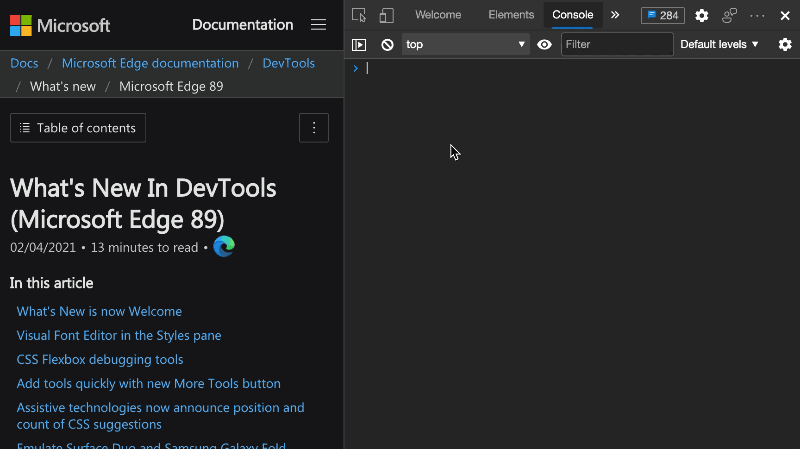Viewport: 800px width, 449px height.
Task: Open the DevTools breadcrumb link
Action: click(288, 63)
